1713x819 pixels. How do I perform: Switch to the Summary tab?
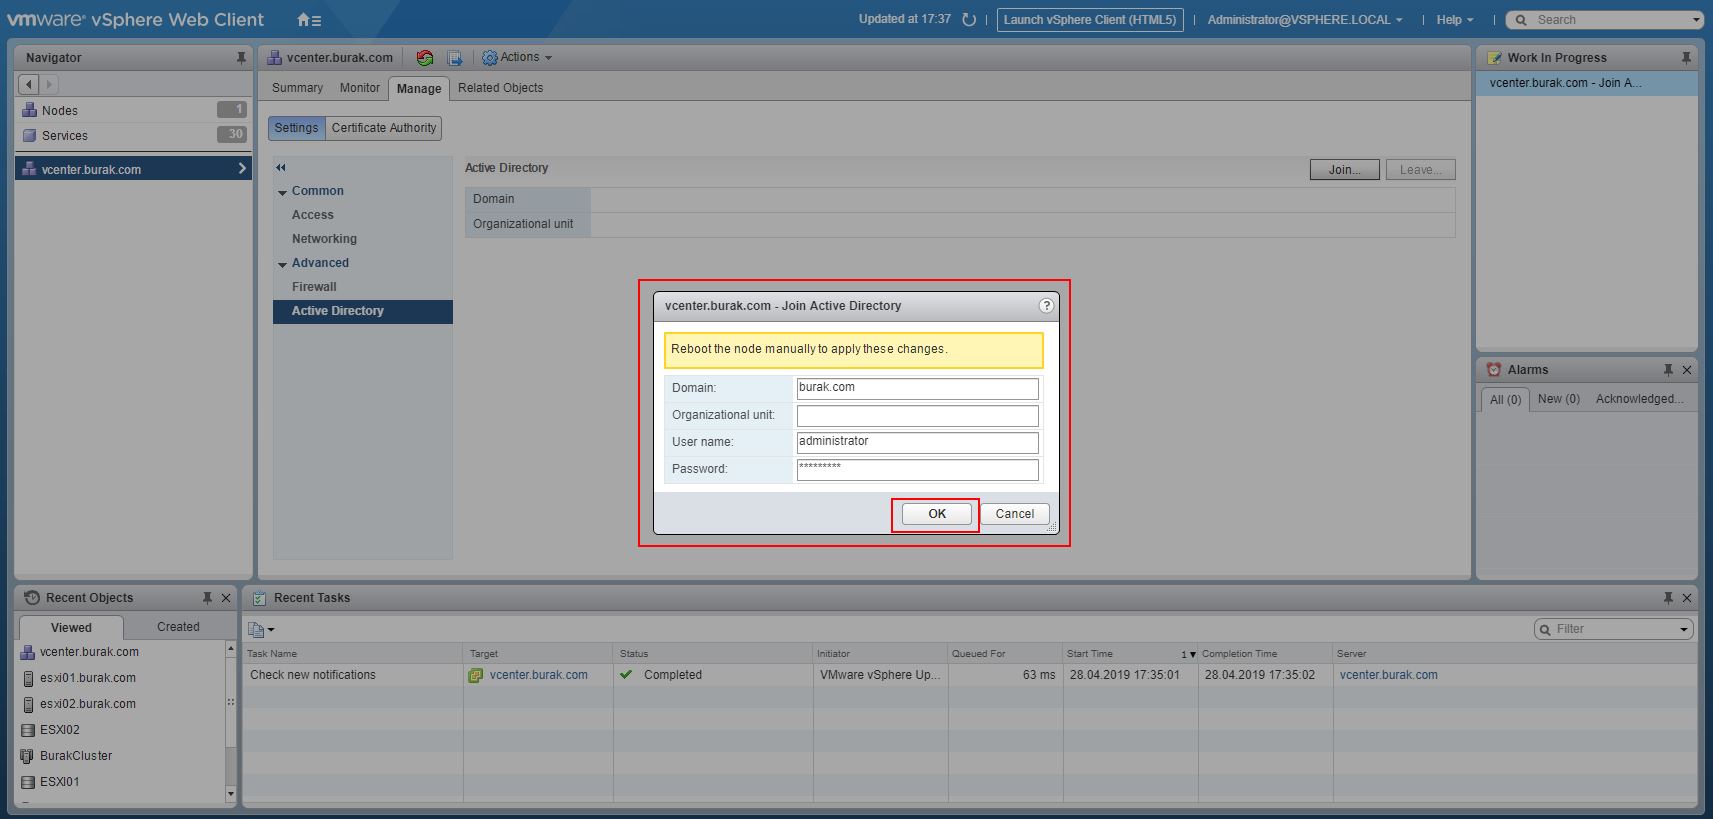click(x=297, y=88)
